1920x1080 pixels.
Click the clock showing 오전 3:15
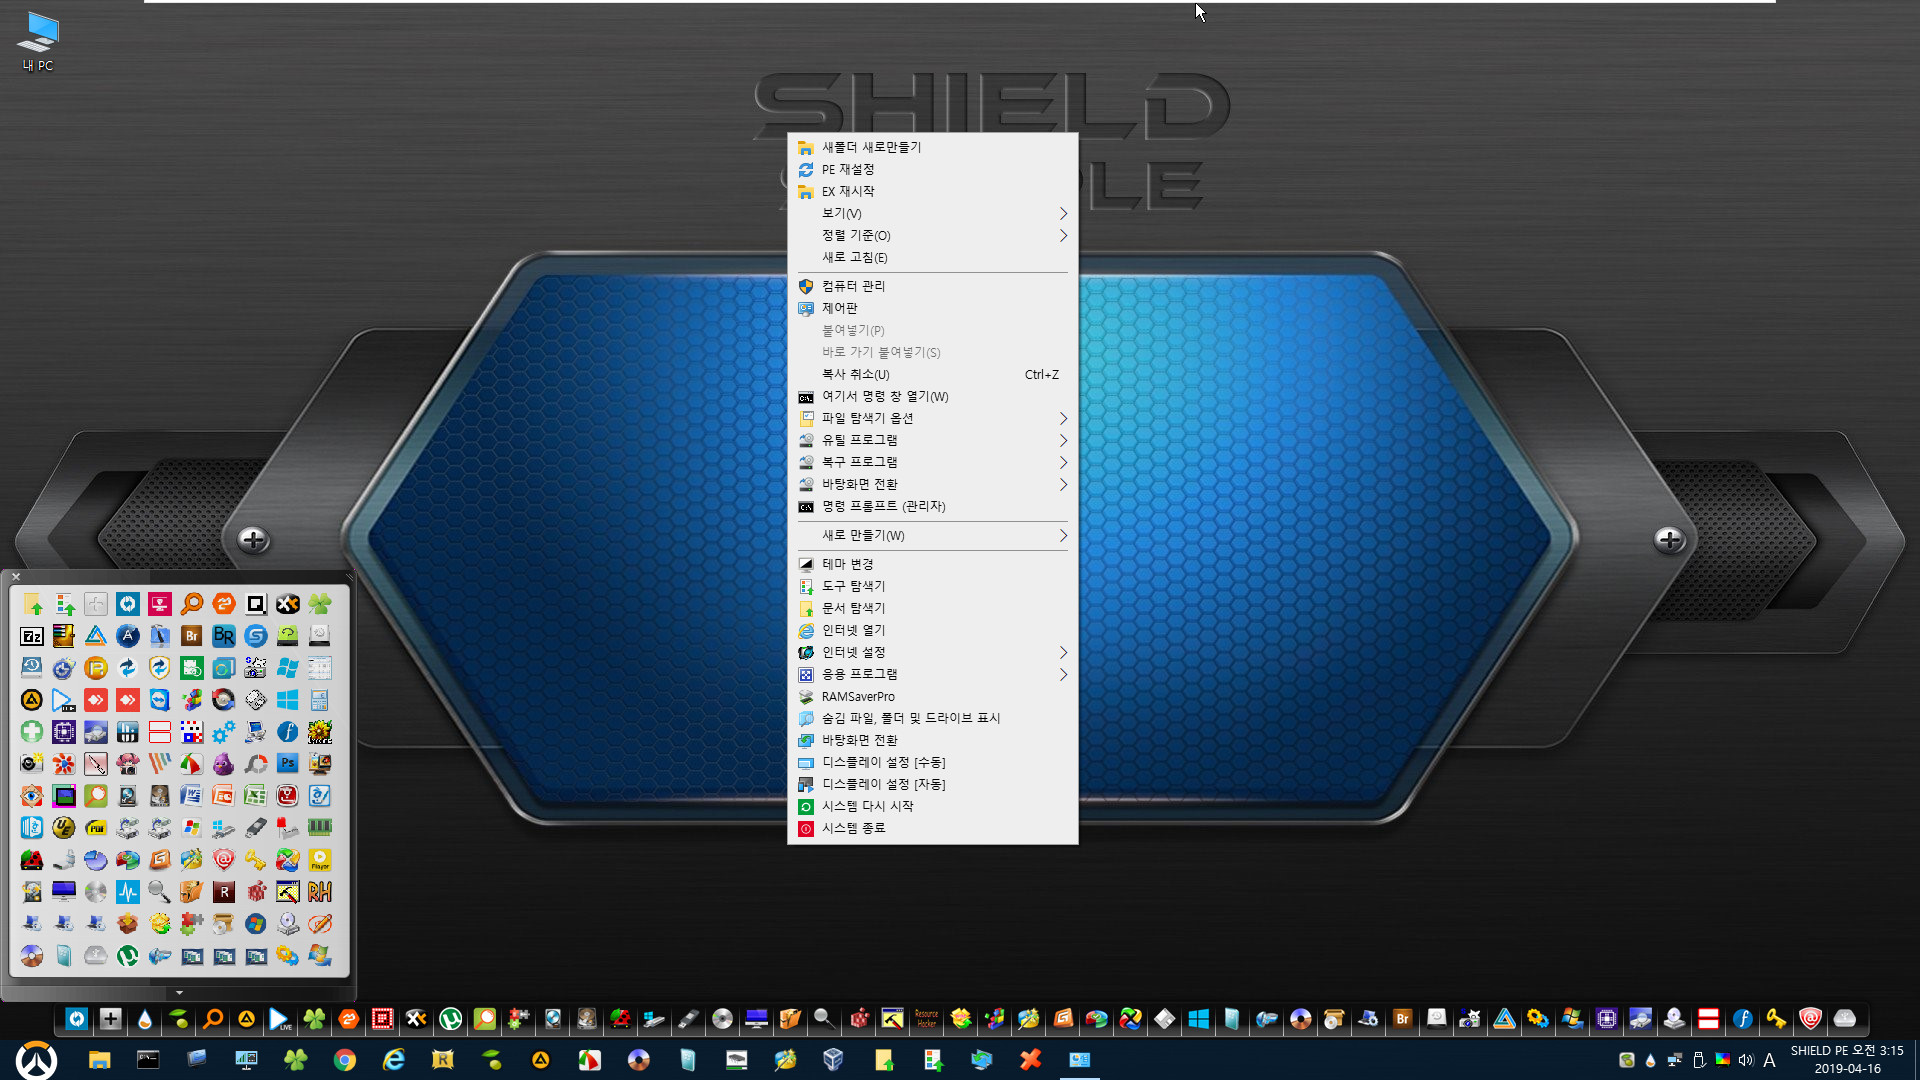(1847, 1059)
